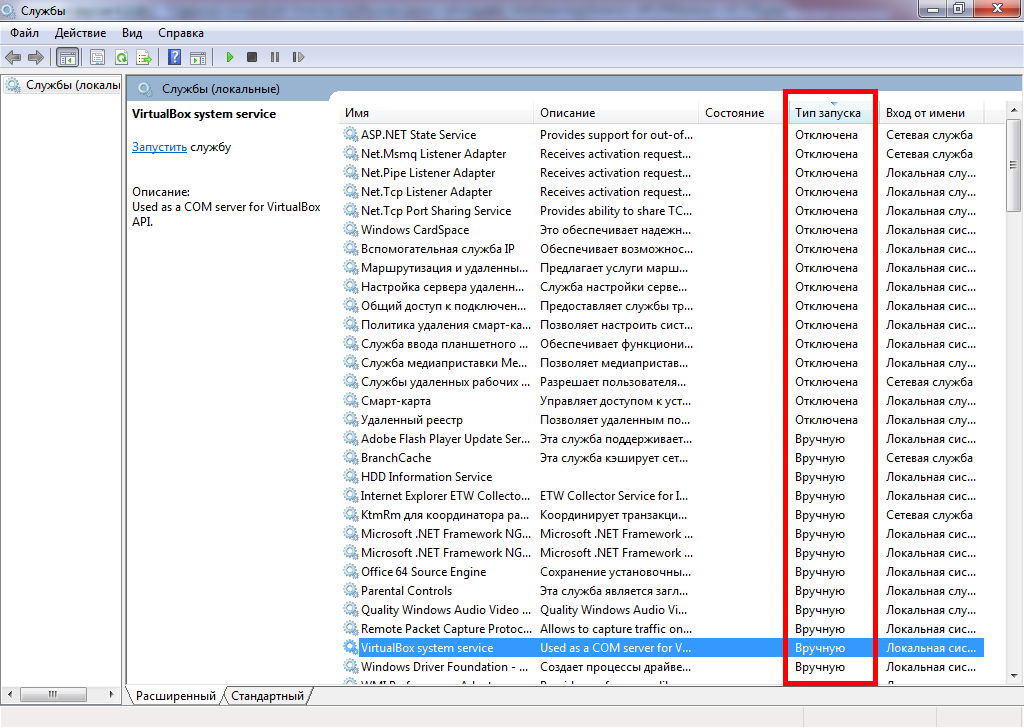Open Help with the blue question mark icon
The image size is (1024, 728).
coord(175,58)
